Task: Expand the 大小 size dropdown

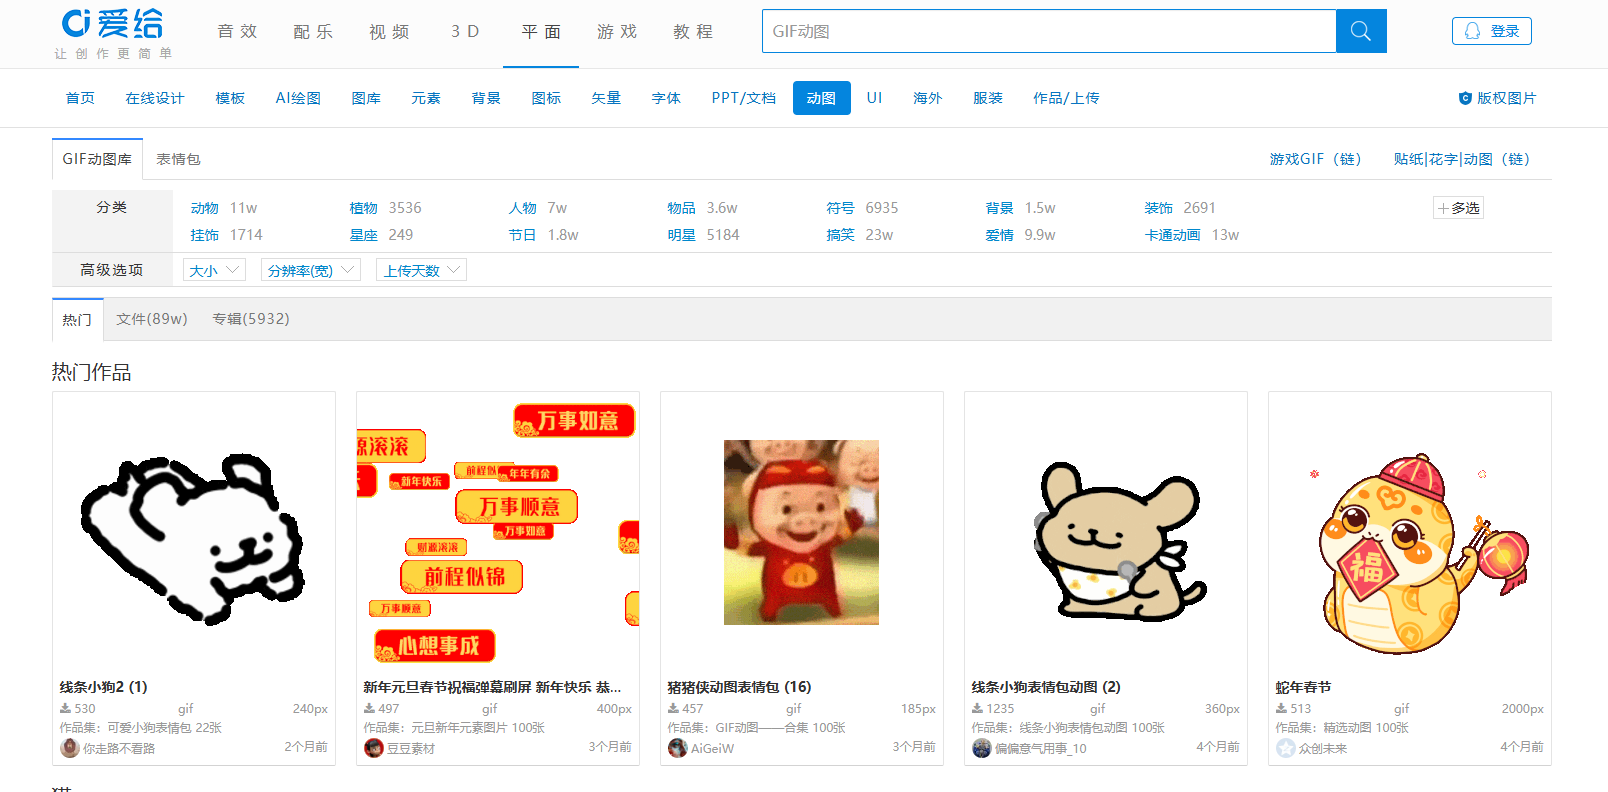Action: 214,270
